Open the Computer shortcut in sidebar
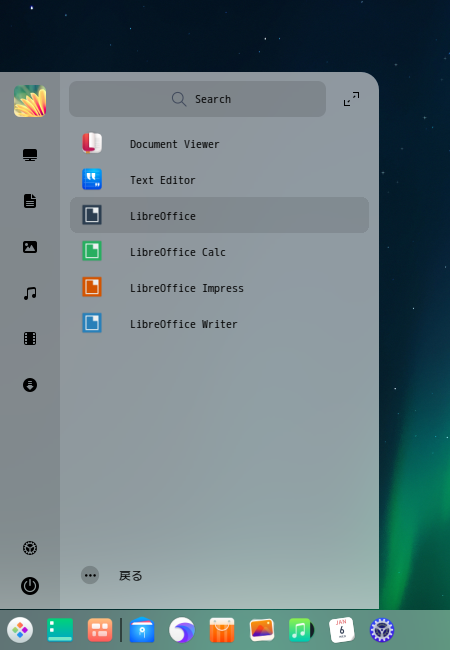Image resolution: width=450 pixels, height=650 pixels. [30, 155]
